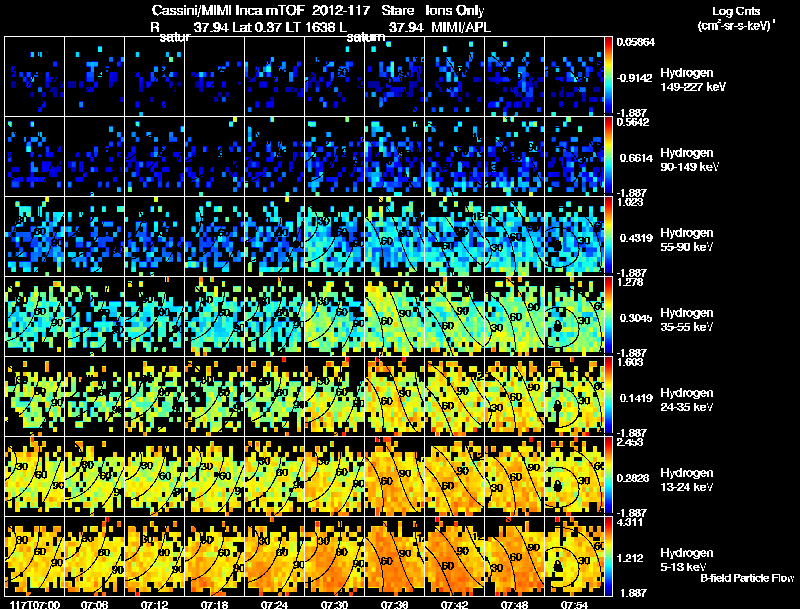The image size is (800, 609).
Task: Click the '2.453' color scale value
Action: [630, 442]
